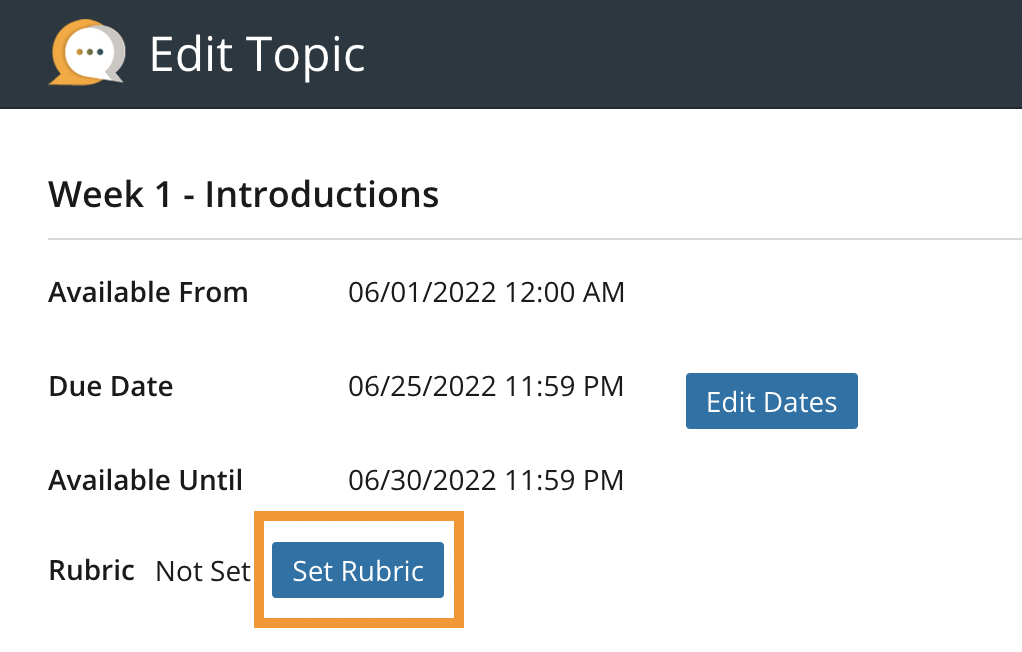Select the Week 1 - Introductions heading
This screenshot has width=1022, height=652.
243,193
